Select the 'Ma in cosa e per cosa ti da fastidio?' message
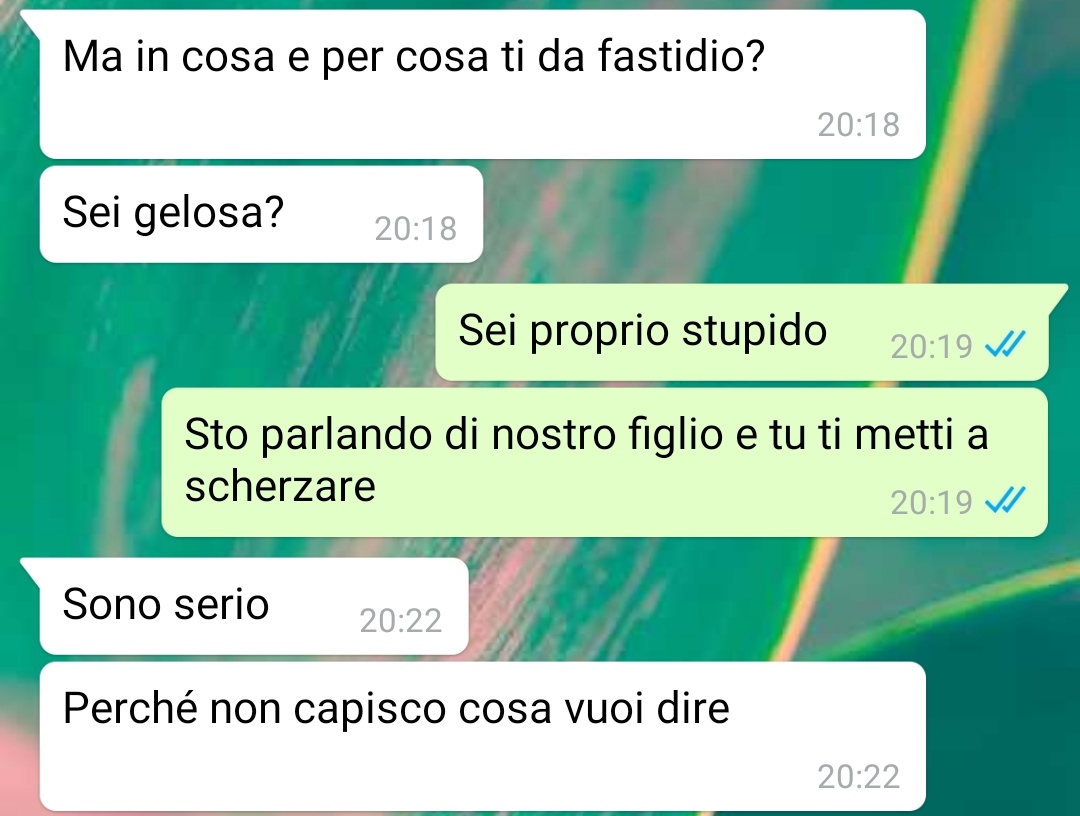 (482, 84)
